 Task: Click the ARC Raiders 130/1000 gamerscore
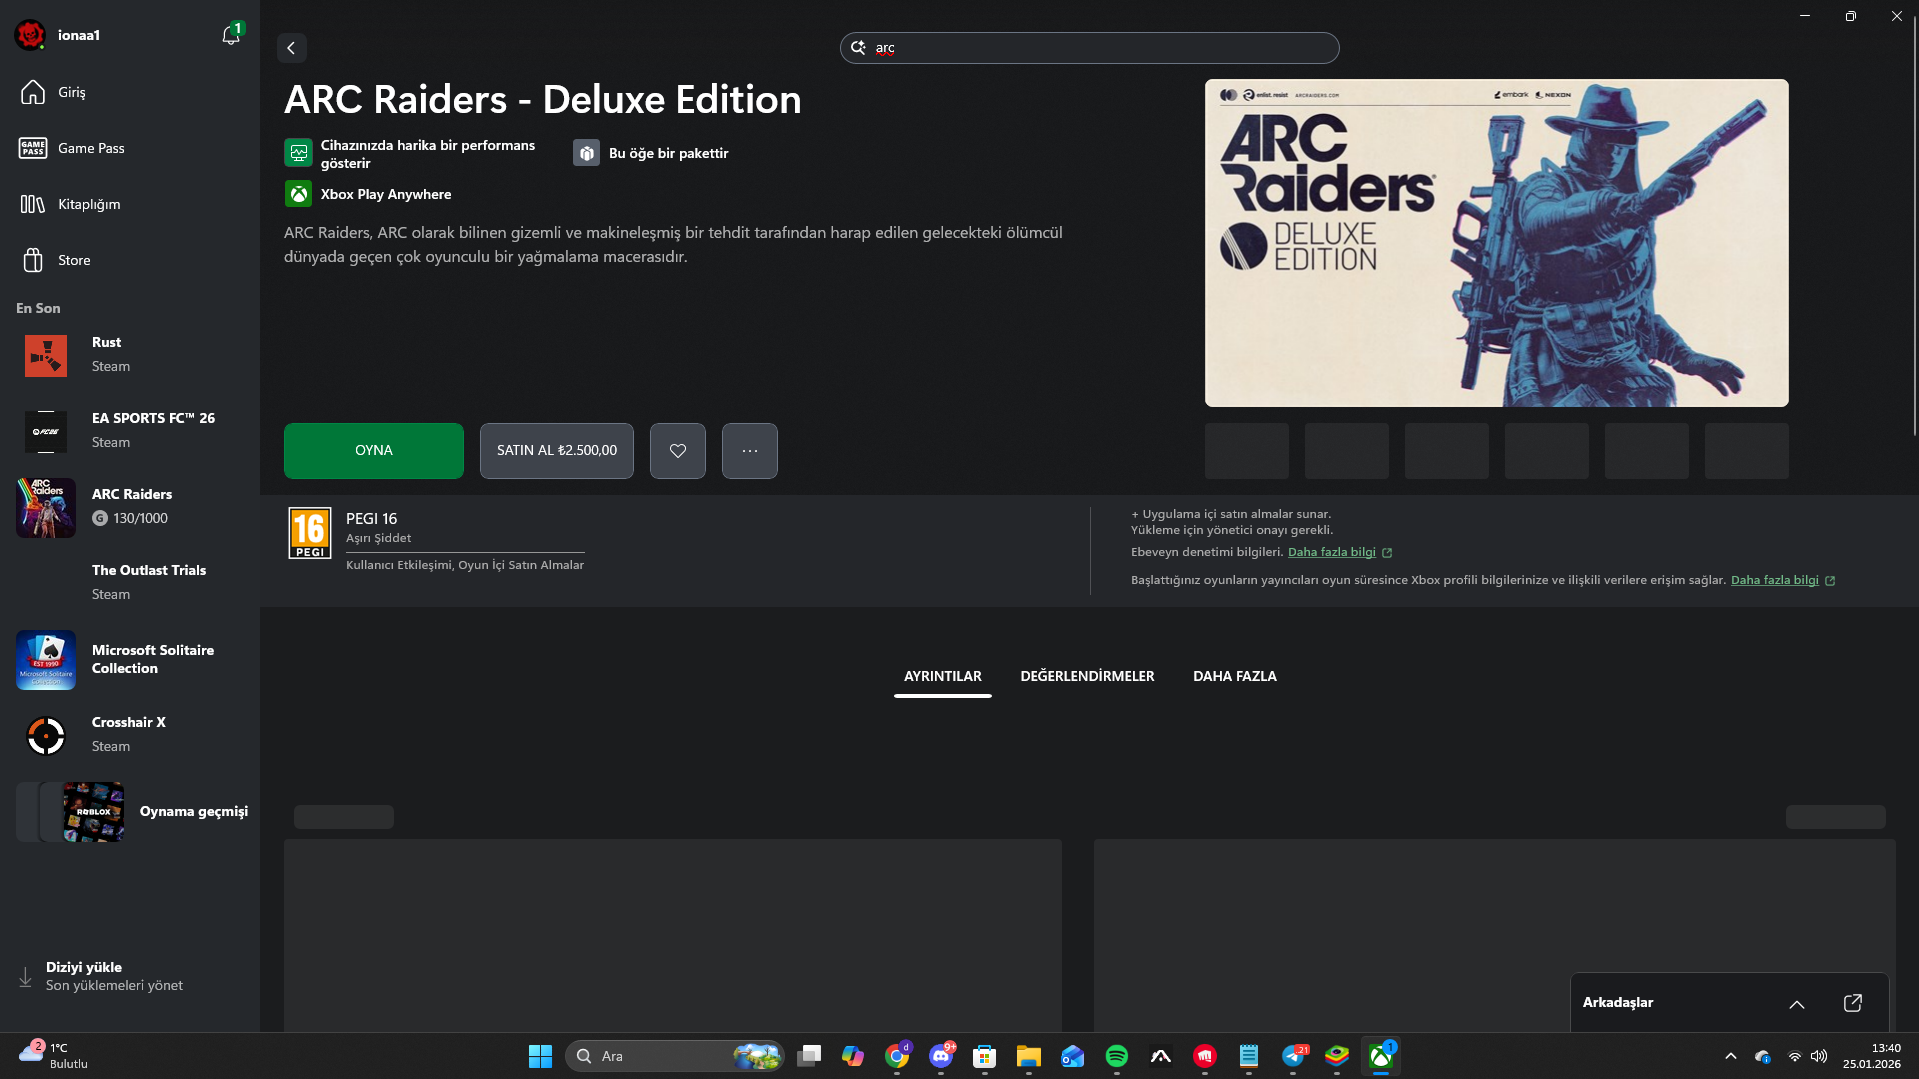pyautogui.click(x=131, y=518)
